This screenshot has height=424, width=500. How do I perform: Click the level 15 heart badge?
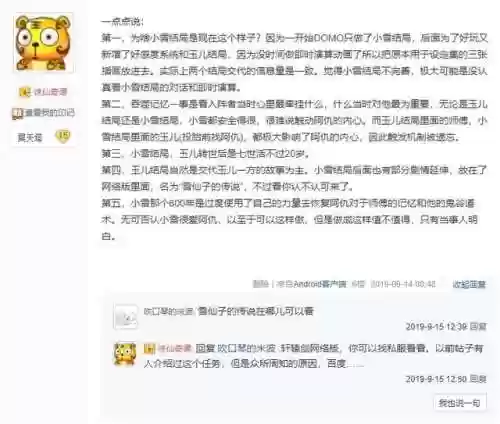point(63,136)
